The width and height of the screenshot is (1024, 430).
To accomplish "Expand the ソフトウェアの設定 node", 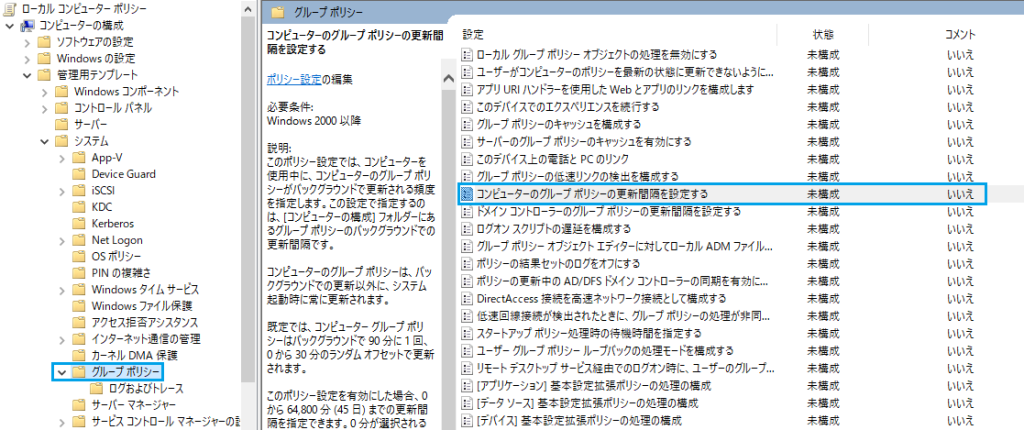I will 27,42.
